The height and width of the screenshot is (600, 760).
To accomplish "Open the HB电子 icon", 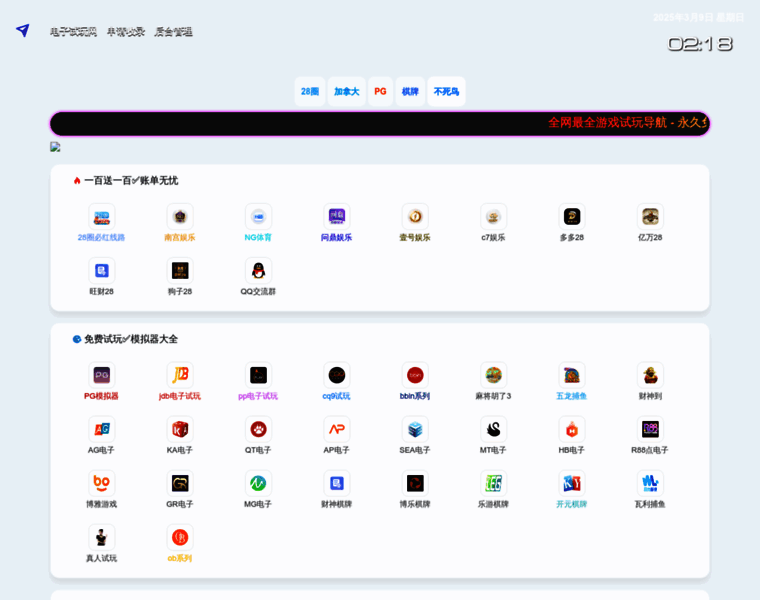I will pyautogui.click(x=572, y=429).
